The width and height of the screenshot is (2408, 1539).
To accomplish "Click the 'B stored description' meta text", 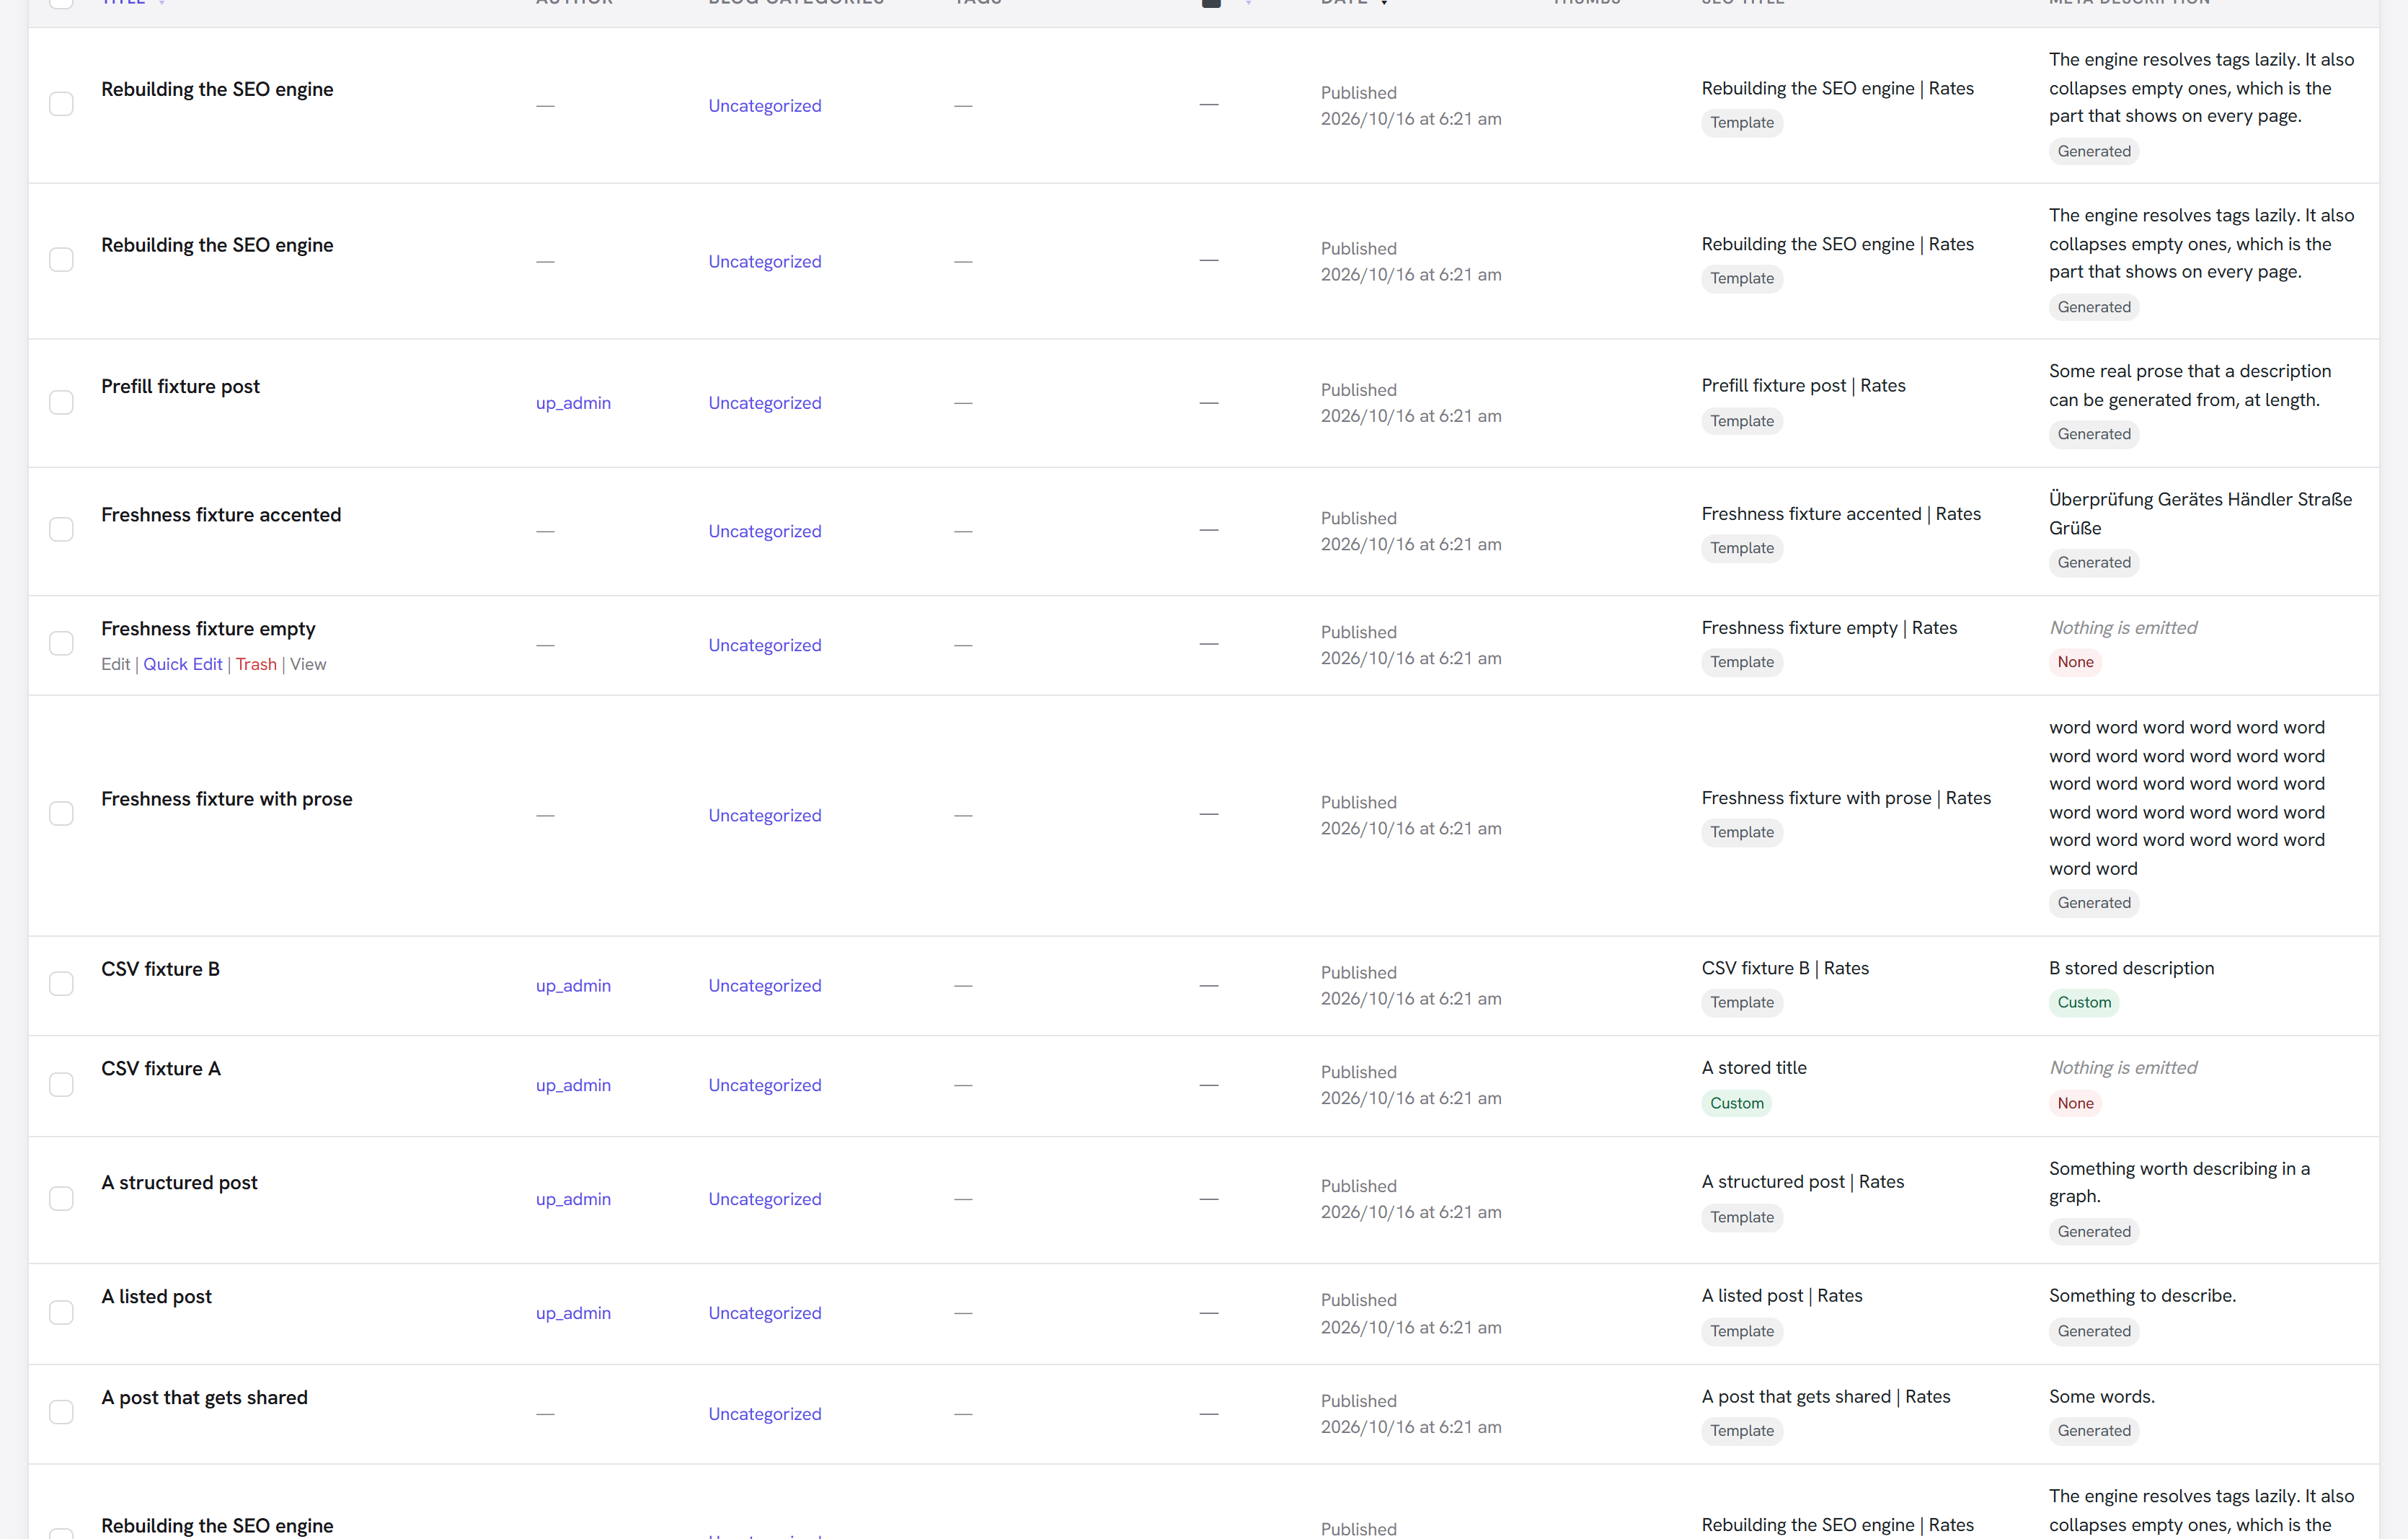I will pyautogui.click(x=2131, y=968).
